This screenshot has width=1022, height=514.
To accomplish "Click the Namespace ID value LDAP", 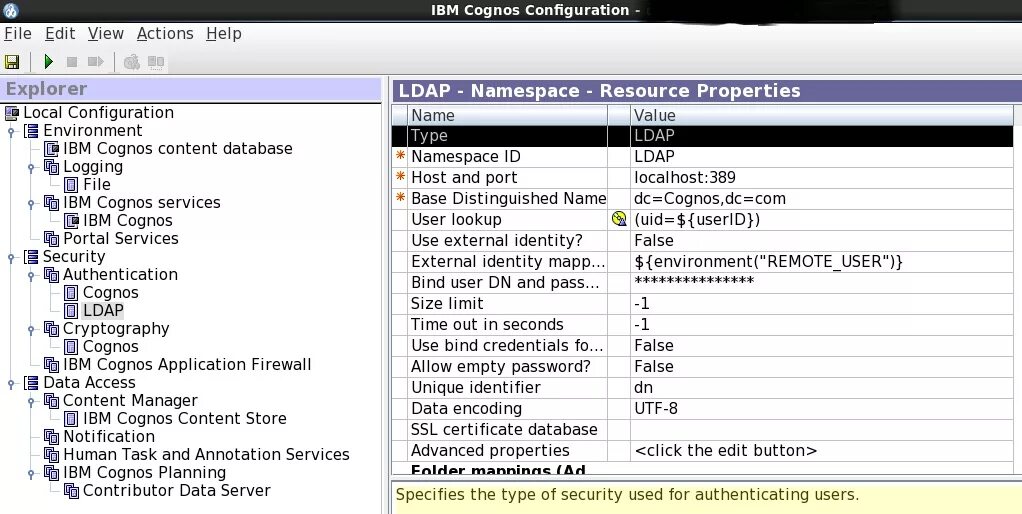I will pos(822,156).
